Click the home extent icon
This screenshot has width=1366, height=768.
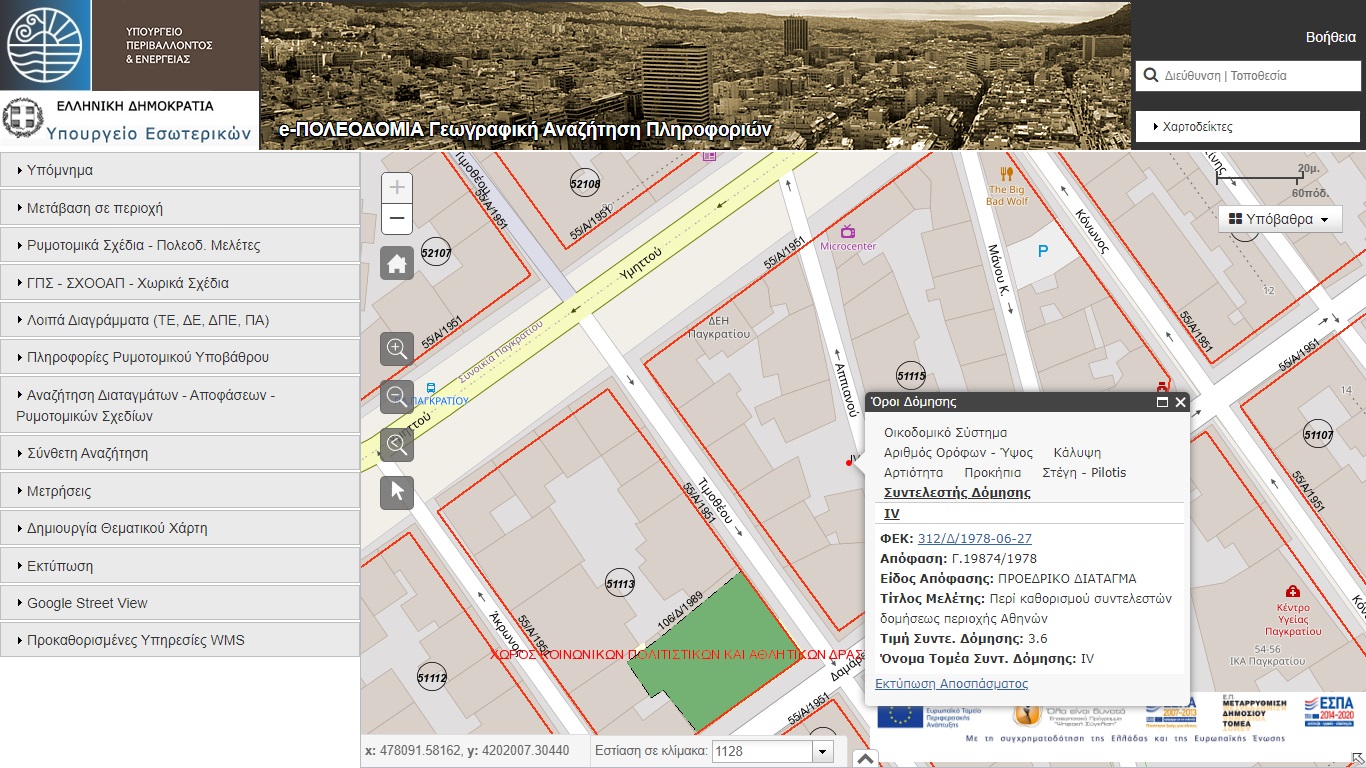(x=397, y=264)
